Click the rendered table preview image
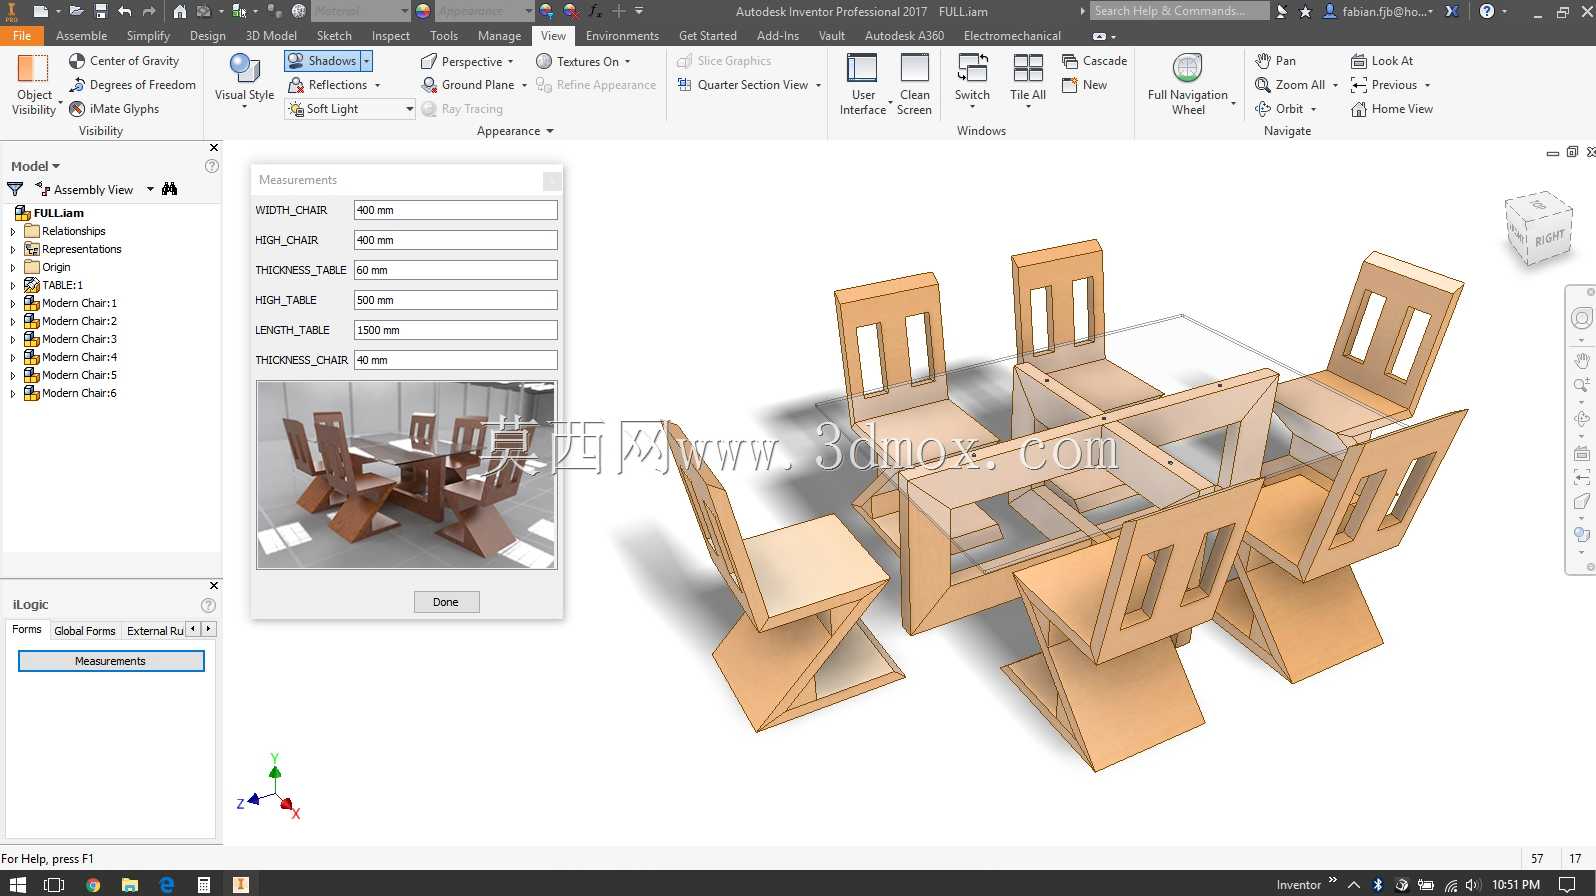The height and width of the screenshot is (896, 1596). [x=406, y=475]
